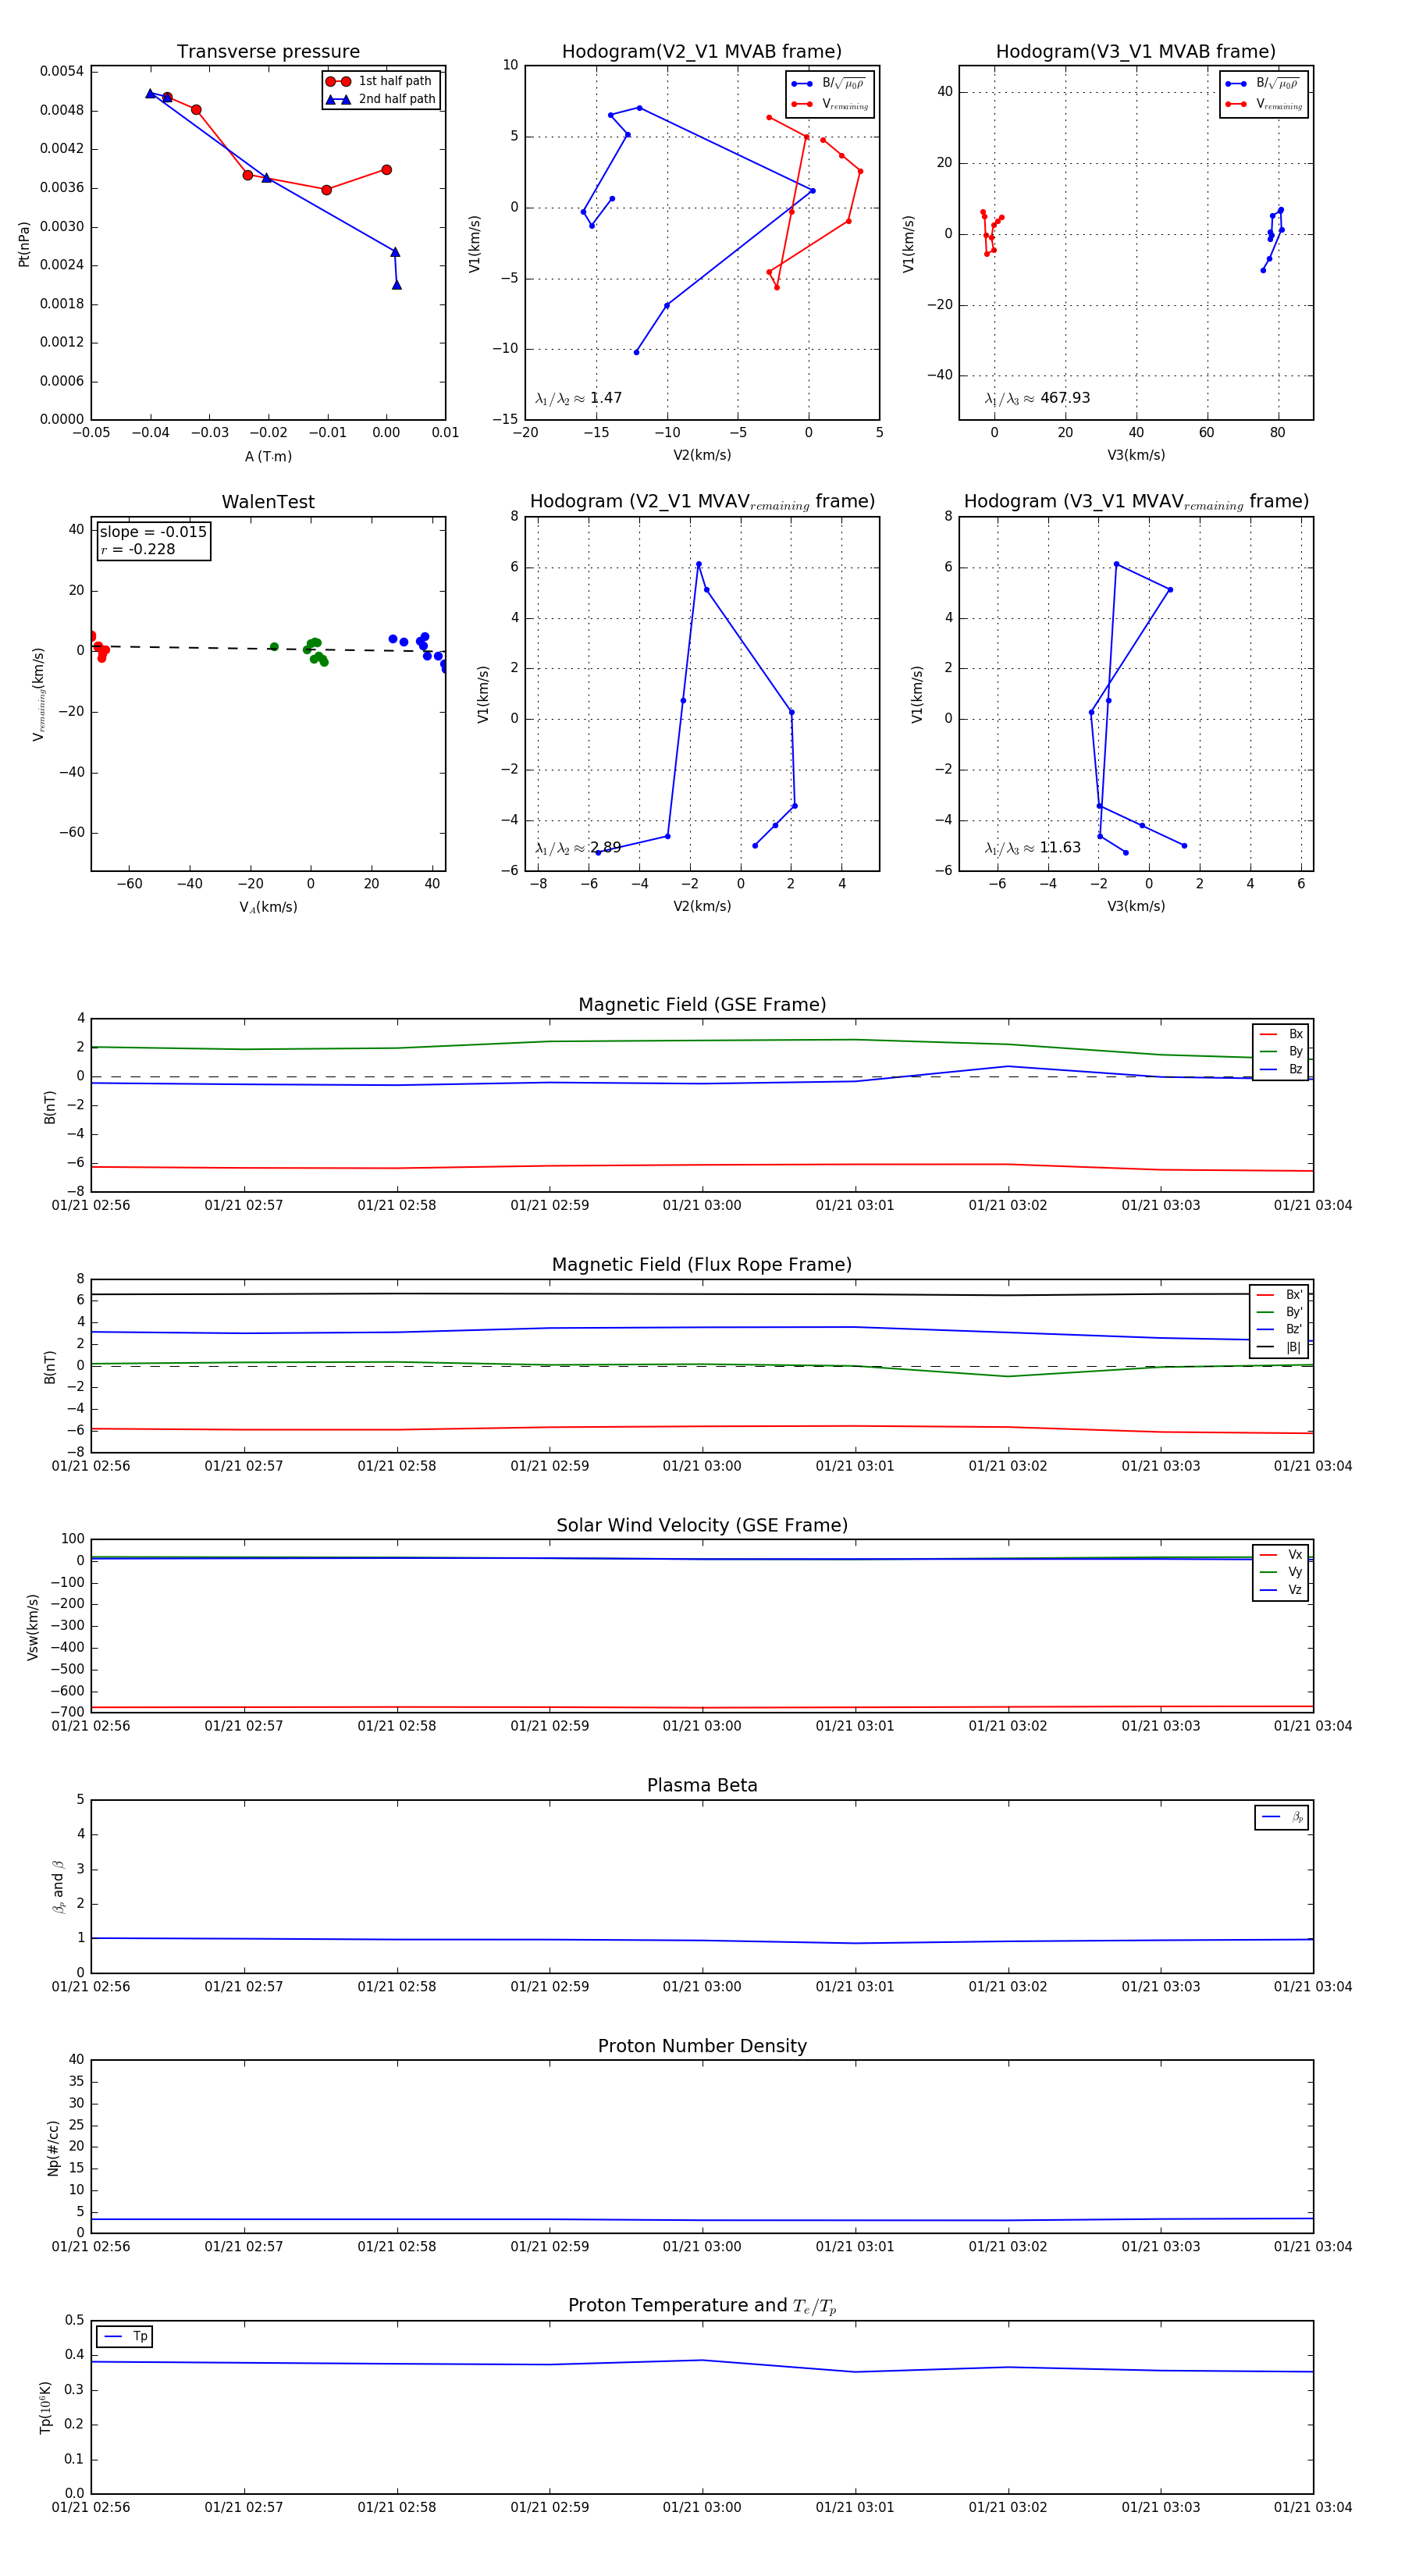Select the Bx' legend entry in Flux Rope plot

click(x=1279, y=1295)
